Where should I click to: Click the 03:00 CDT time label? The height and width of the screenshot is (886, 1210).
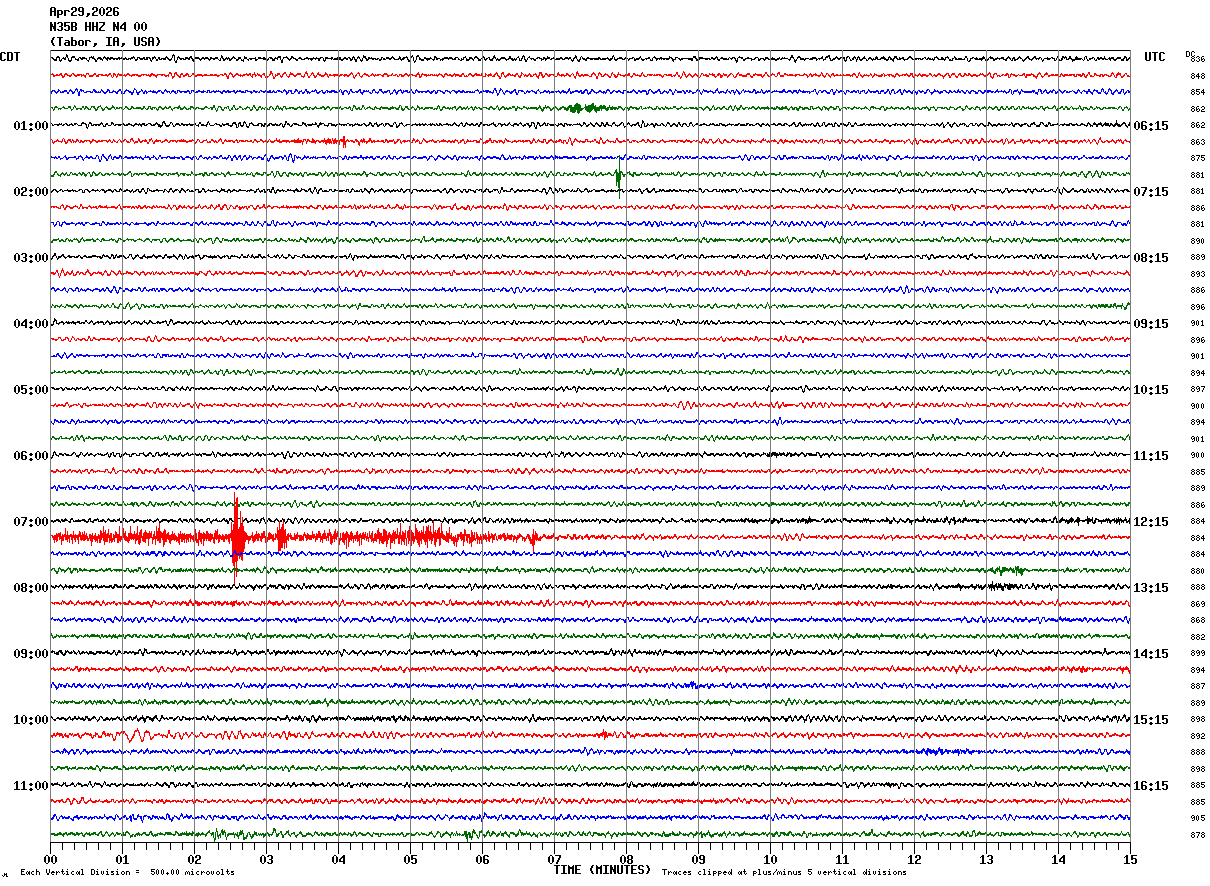click(31, 258)
